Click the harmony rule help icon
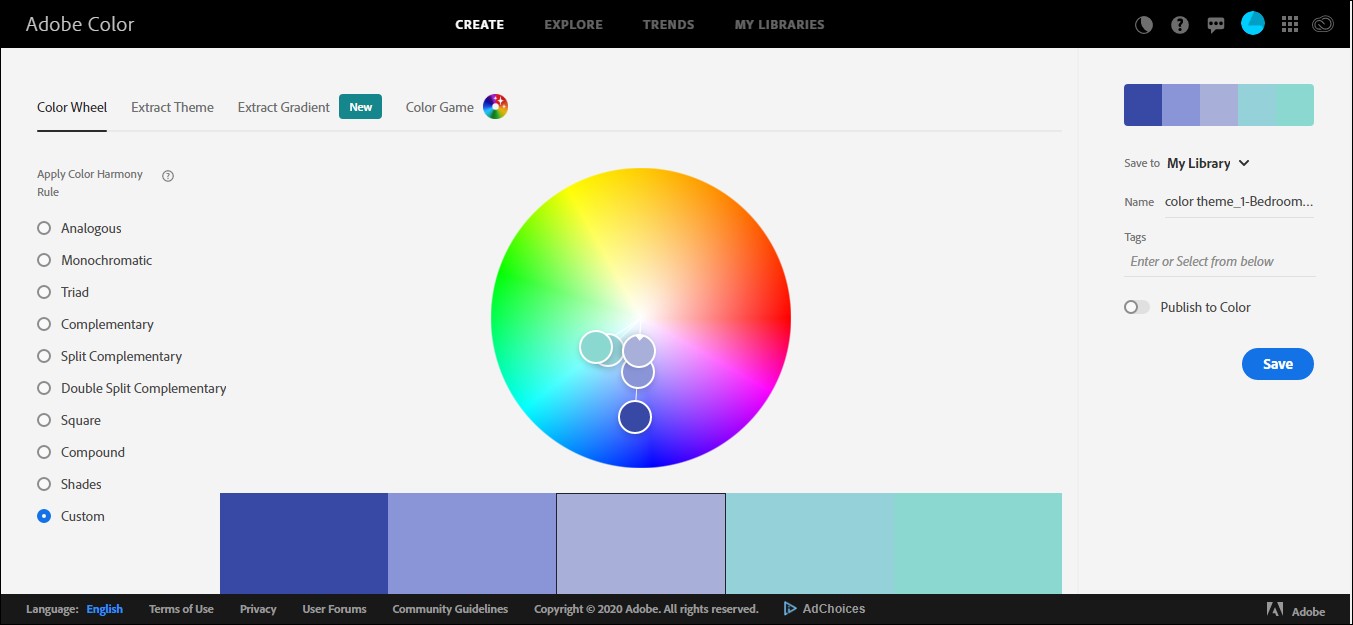The image size is (1353, 625). (168, 176)
